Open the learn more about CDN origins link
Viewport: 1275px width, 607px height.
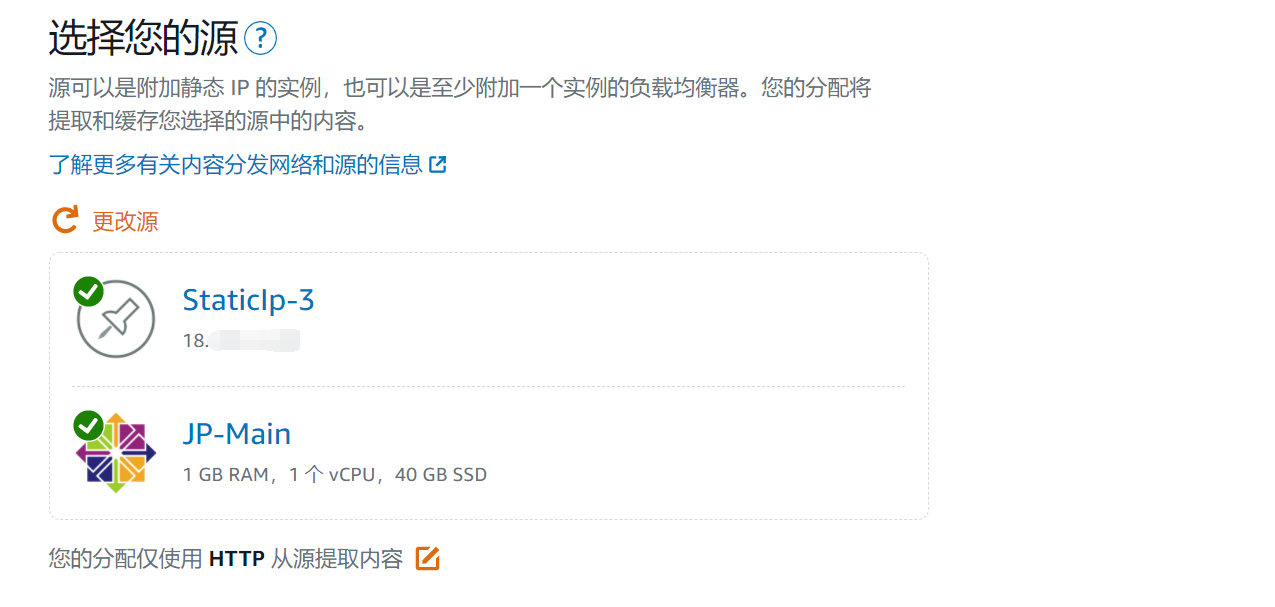pos(236,165)
